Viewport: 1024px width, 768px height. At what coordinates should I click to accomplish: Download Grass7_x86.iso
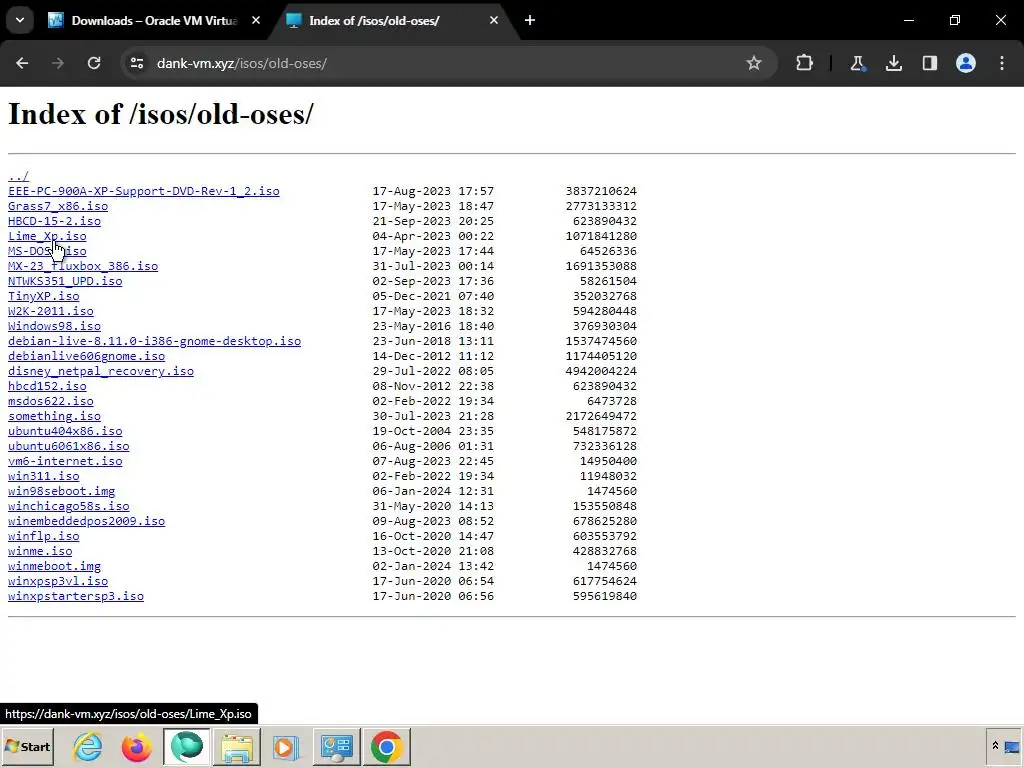pyautogui.click(x=58, y=206)
